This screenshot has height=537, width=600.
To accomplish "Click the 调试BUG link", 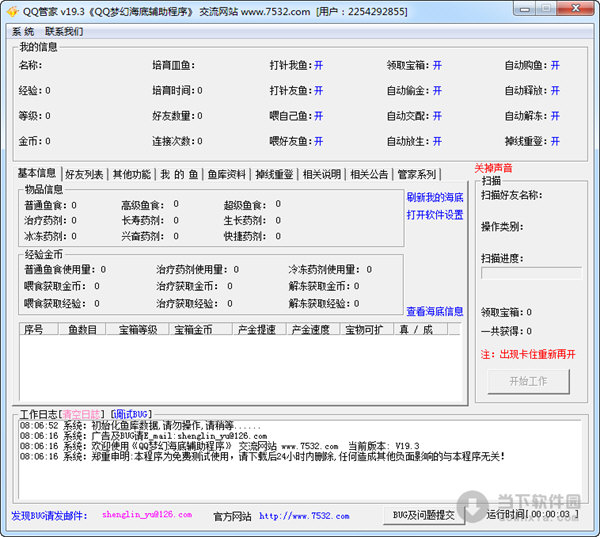I will click(x=130, y=414).
